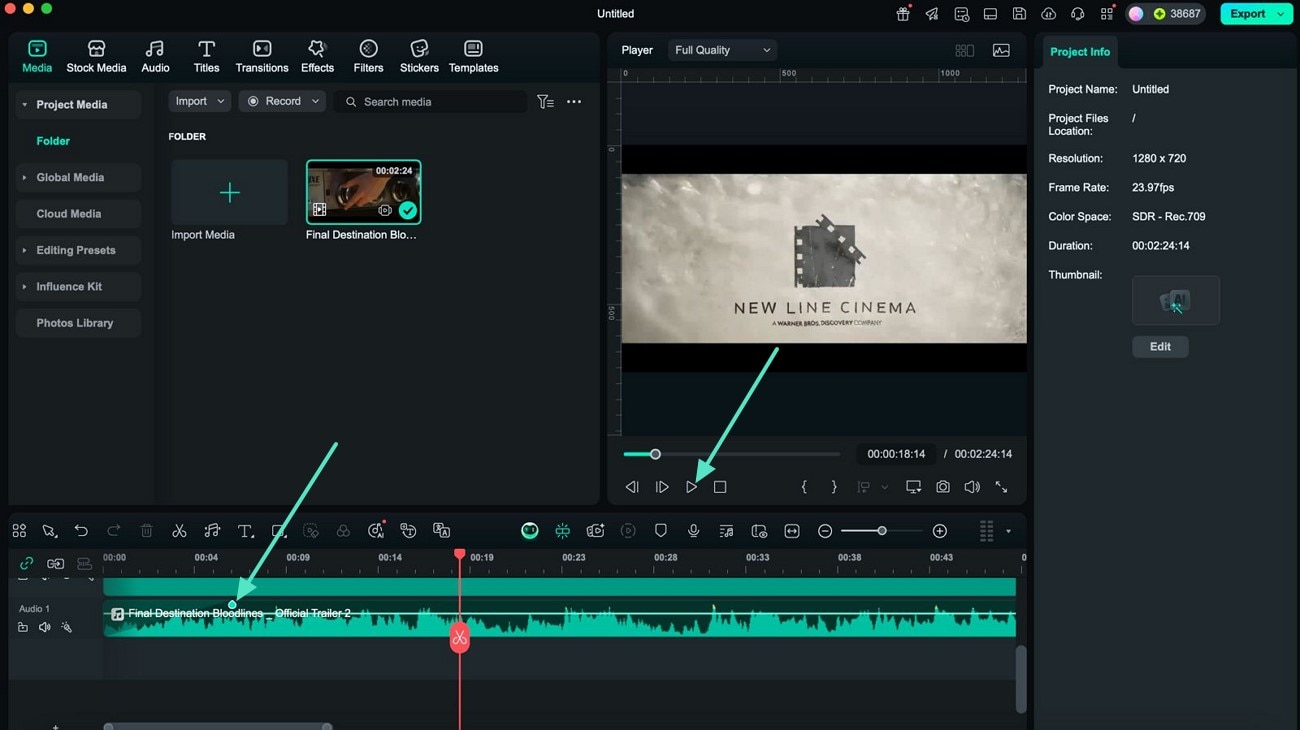Zoom out the timeline with minus button
Viewport: 1300px width, 730px height.
click(x=825, y=531)
